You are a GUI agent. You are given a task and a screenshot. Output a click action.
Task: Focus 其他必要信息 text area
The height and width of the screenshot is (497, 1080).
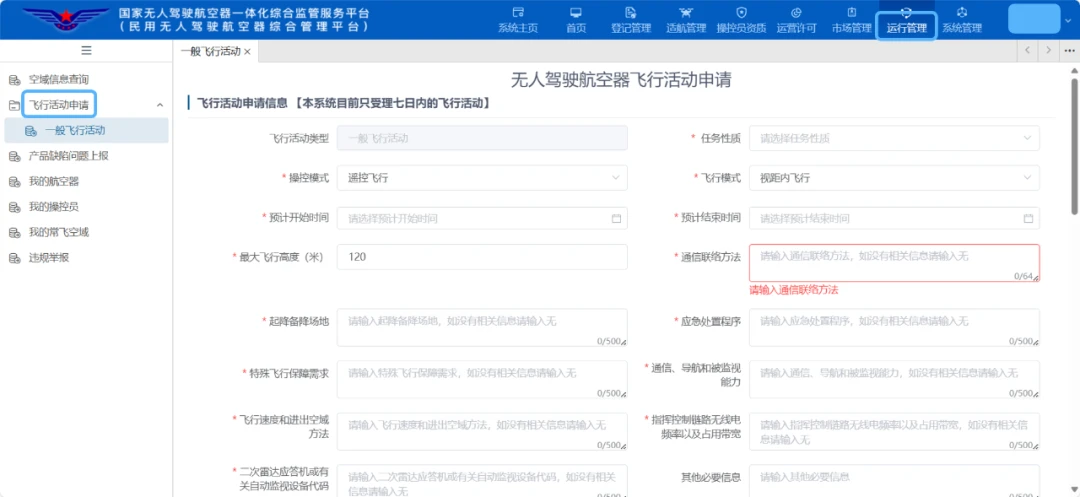click(x=894, y=480)
